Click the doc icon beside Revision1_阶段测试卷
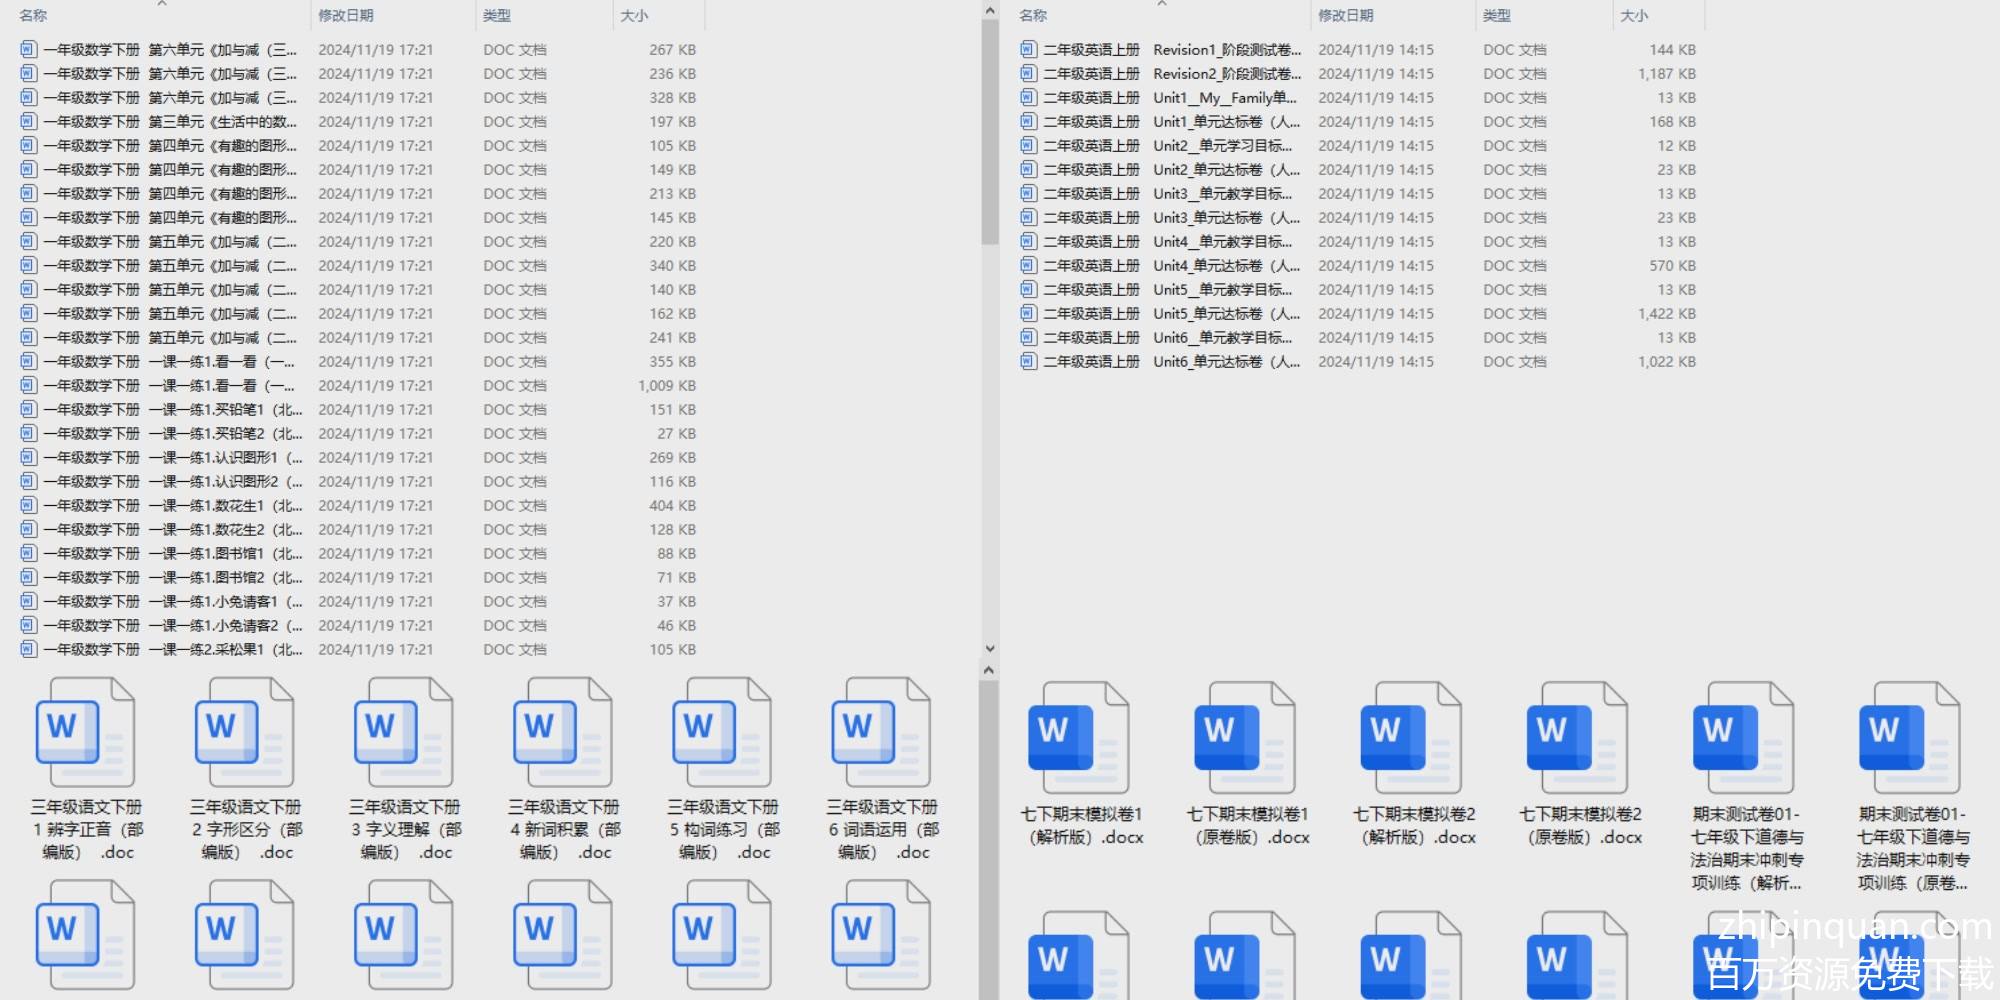 pyautogui.click(x=1028, y=49)
